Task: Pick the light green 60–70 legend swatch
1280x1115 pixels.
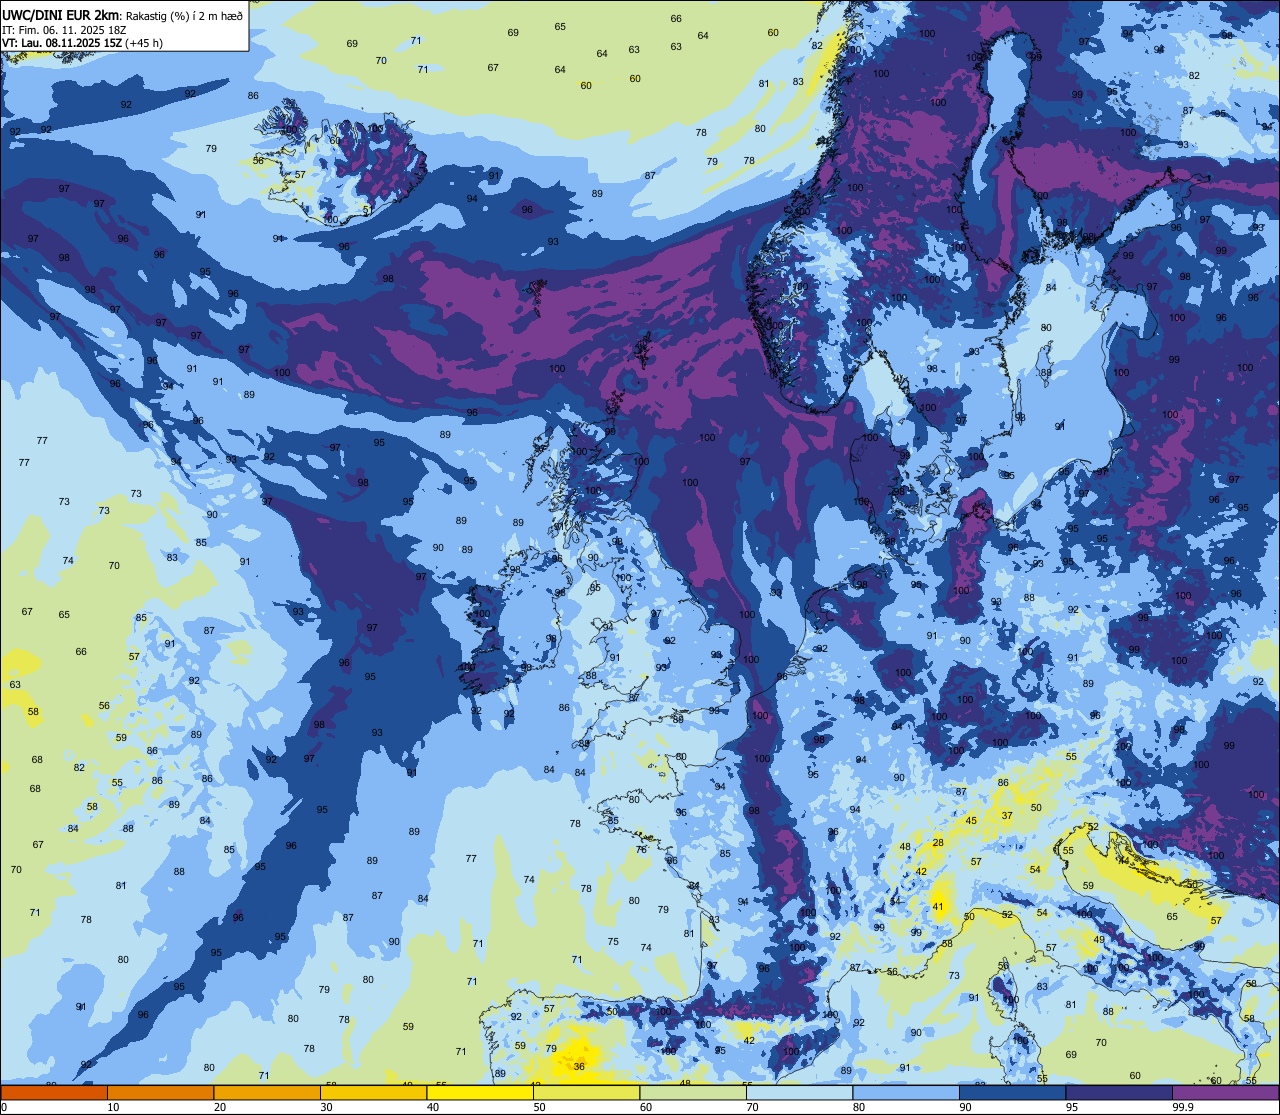Action: [x=693, y=1092]
